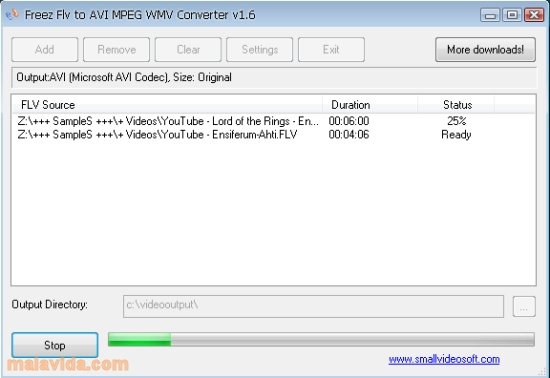Image resolution: width=550 pixels, height=378 pixels.
Task: Click the app icon in the title bar
Action: [12, 15]
